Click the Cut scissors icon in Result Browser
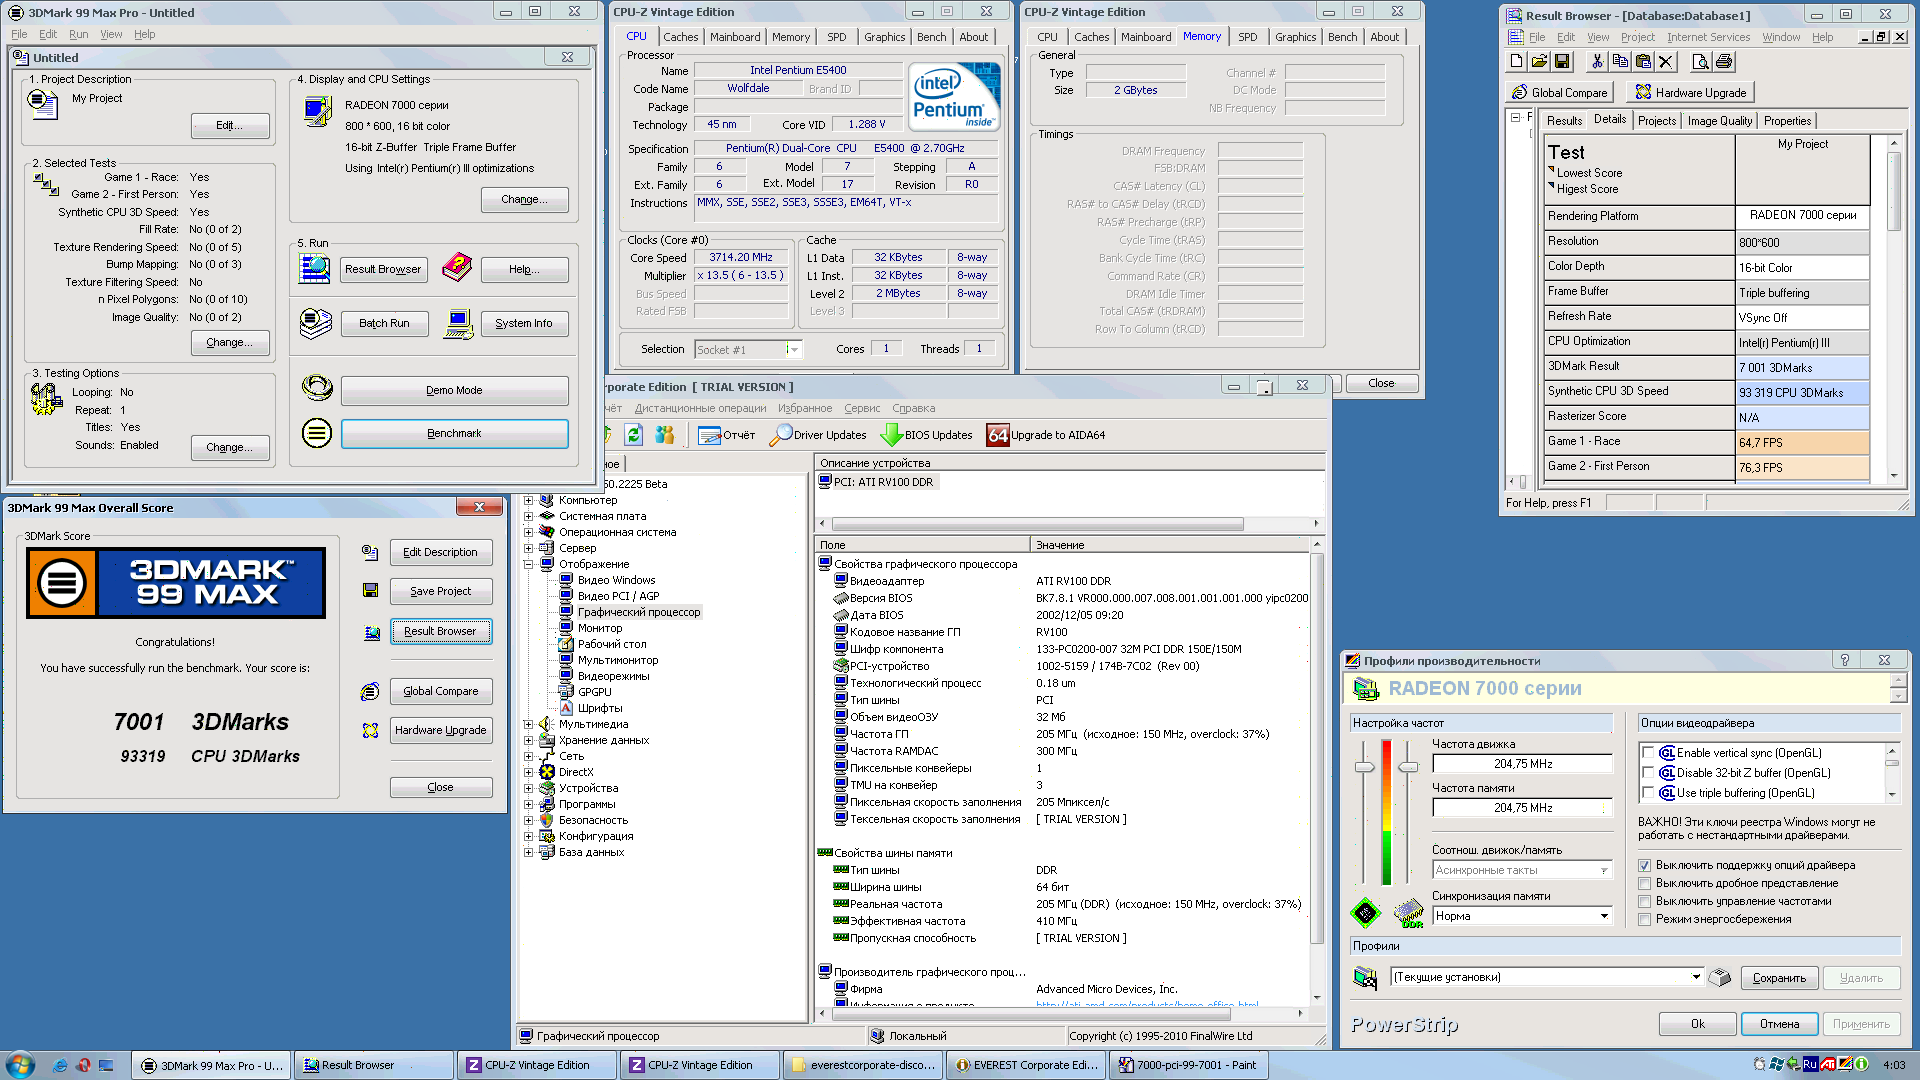Image resolution: width=1920 pixels, height=1080 pixels. point(1597,62)
